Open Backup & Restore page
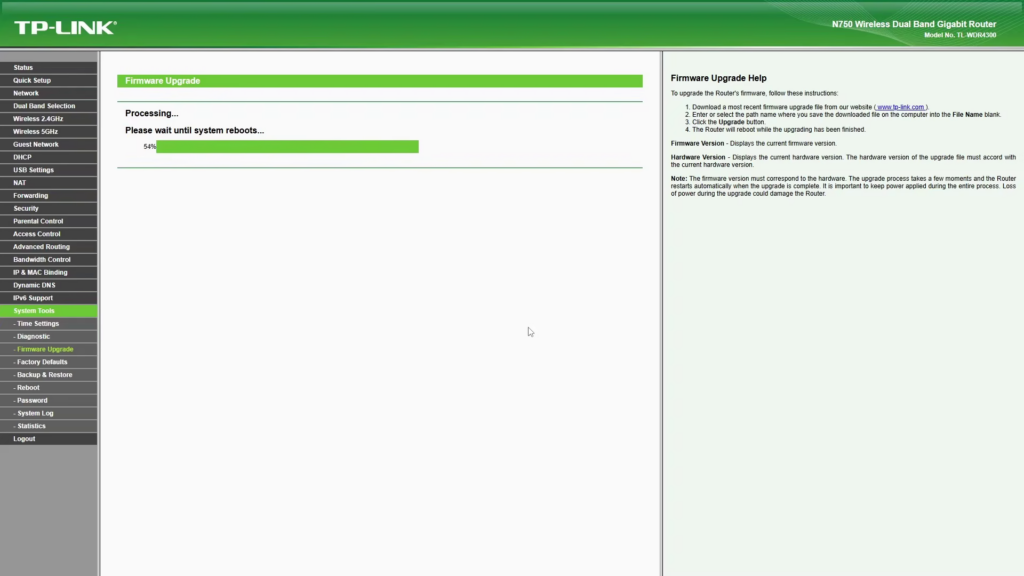 point(44,375)
